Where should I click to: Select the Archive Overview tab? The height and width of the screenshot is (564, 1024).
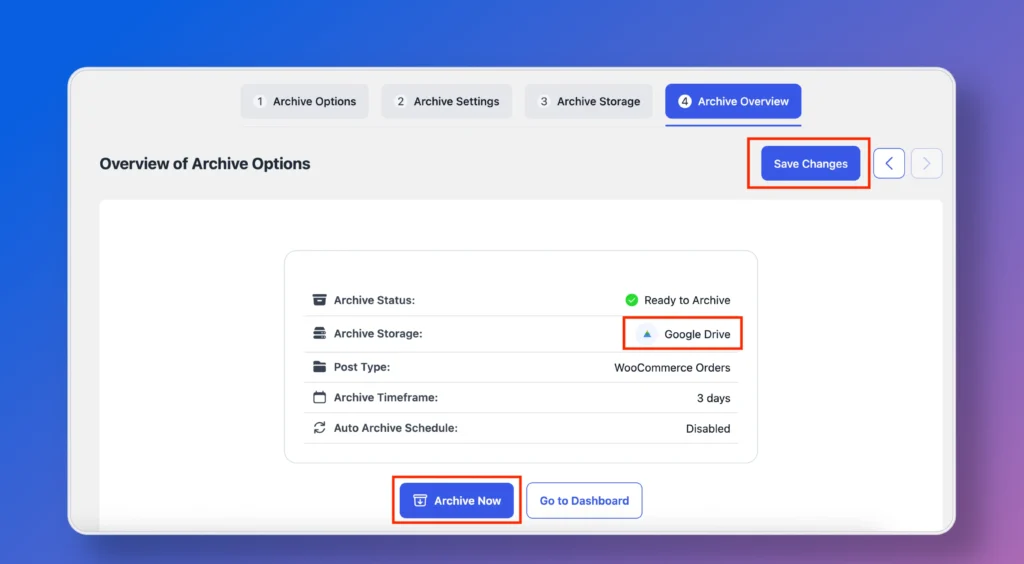tap(733, 101)
